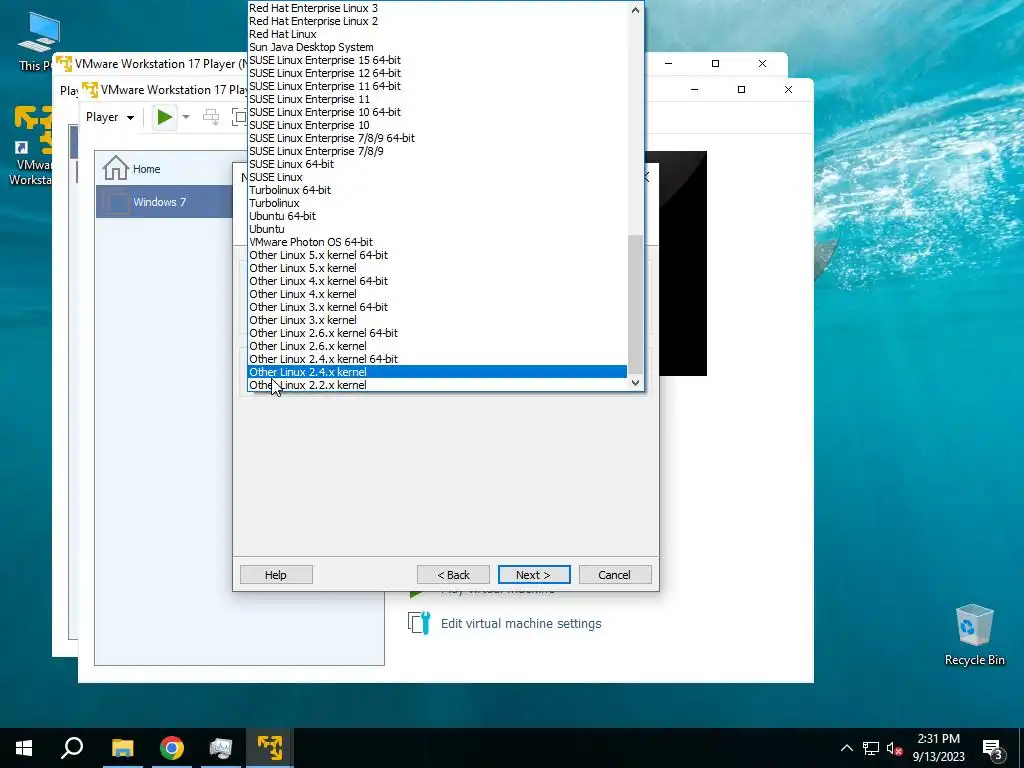Open the notification center icon
This screenshot has width=1024, height=768.
[992, 749]
